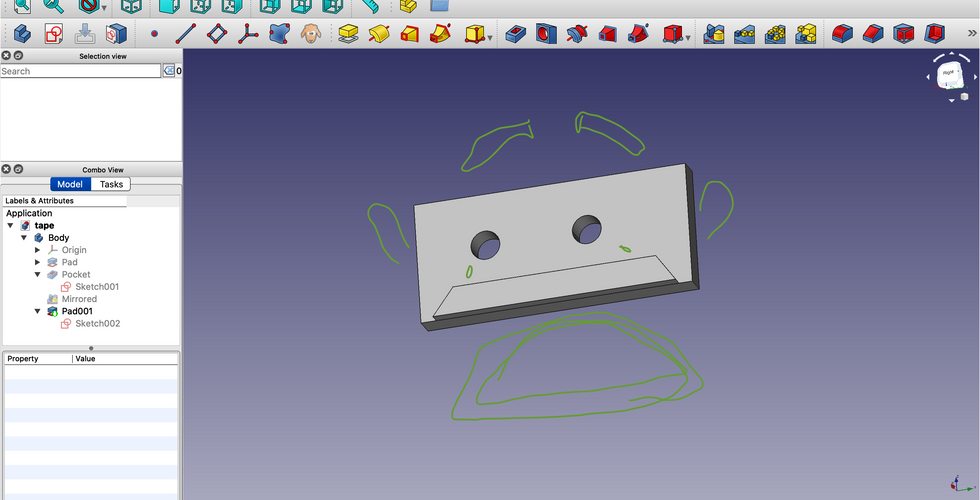
Task: Expand the Origin tree node
Action: coord(38,250)
